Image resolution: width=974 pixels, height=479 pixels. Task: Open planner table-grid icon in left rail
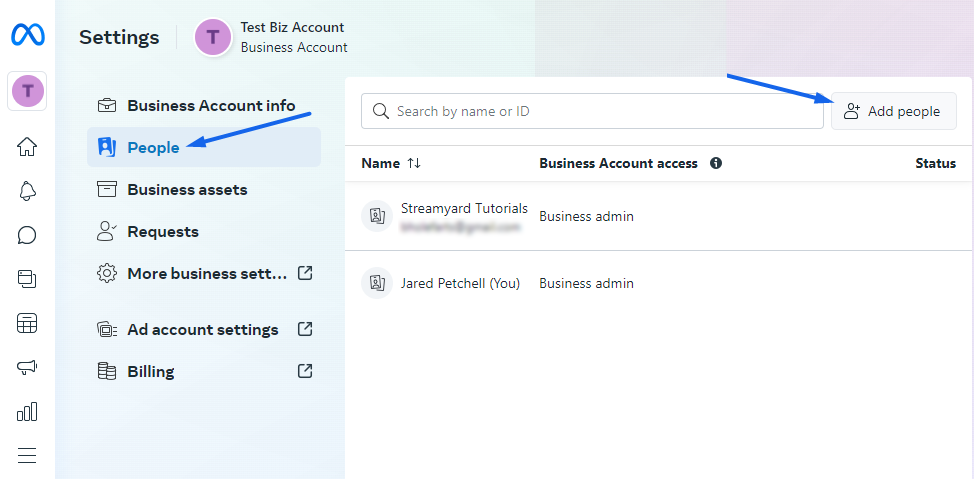(x=27, y=323)
